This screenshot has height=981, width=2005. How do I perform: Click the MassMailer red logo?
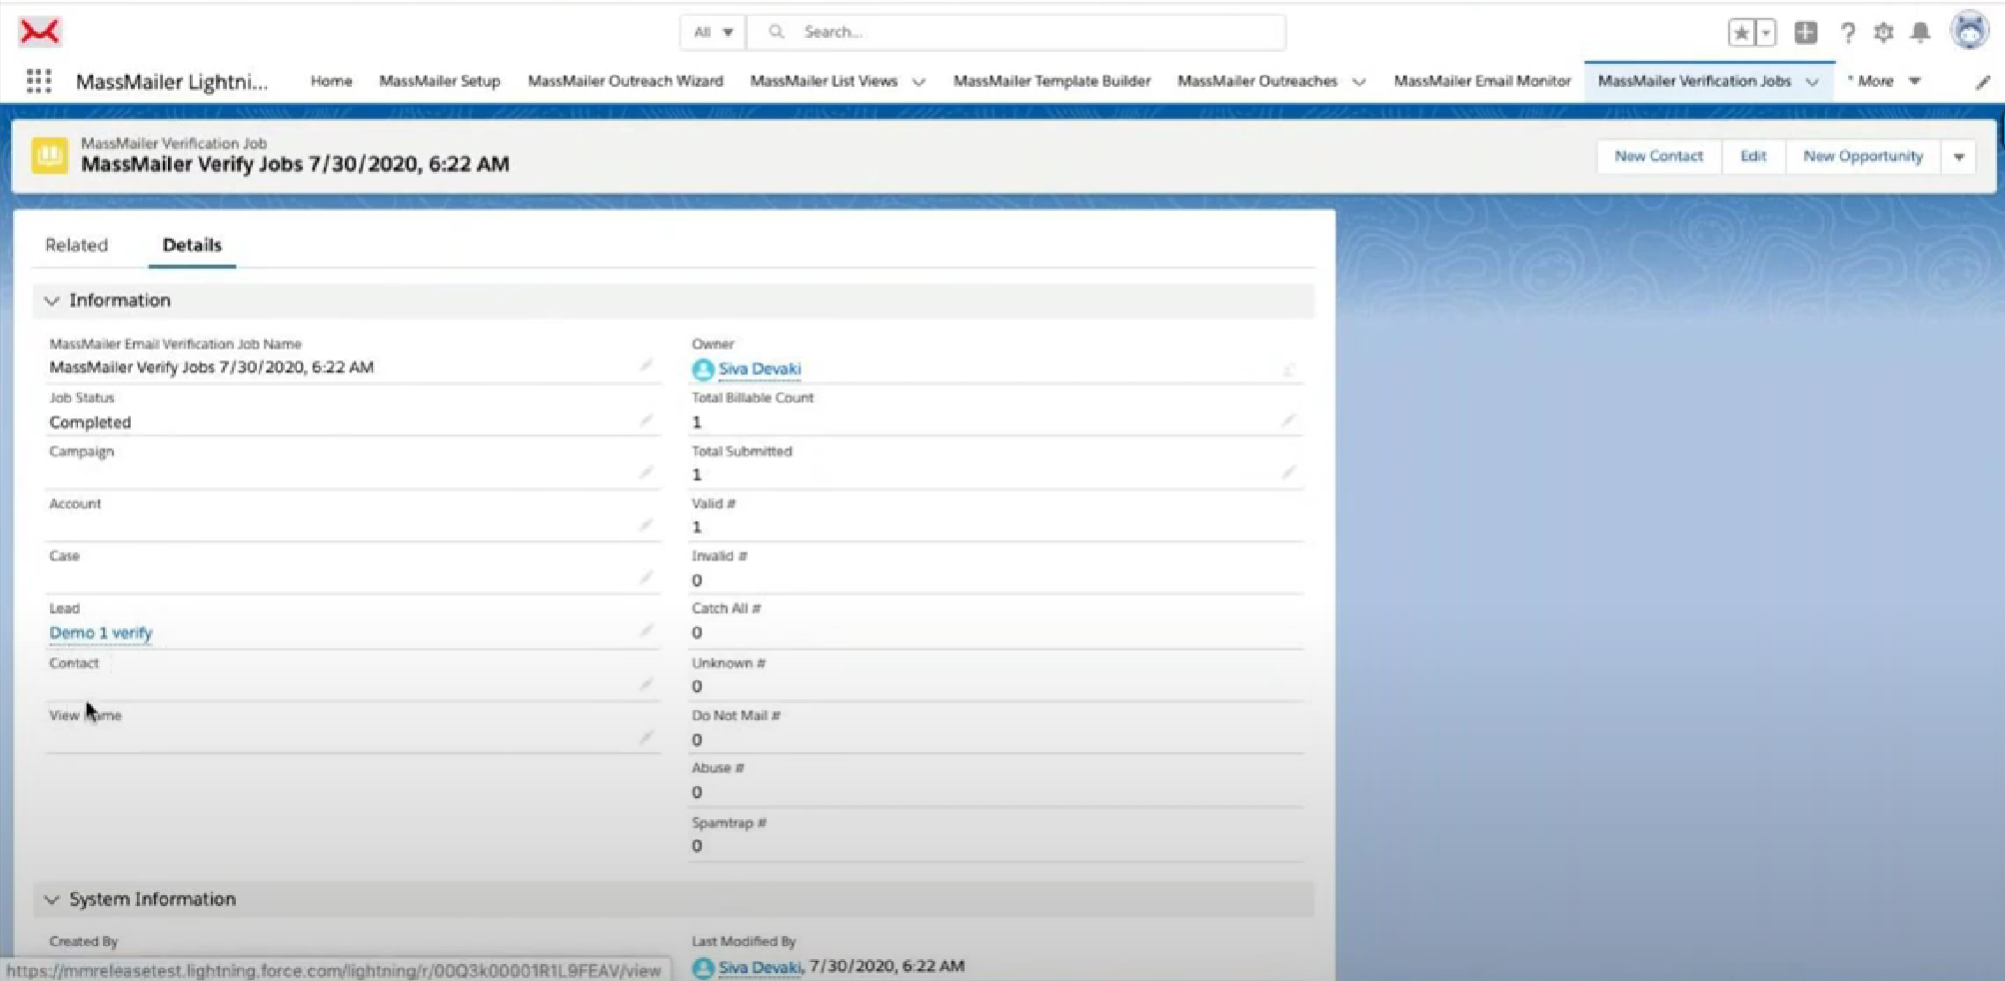(39, 32)
